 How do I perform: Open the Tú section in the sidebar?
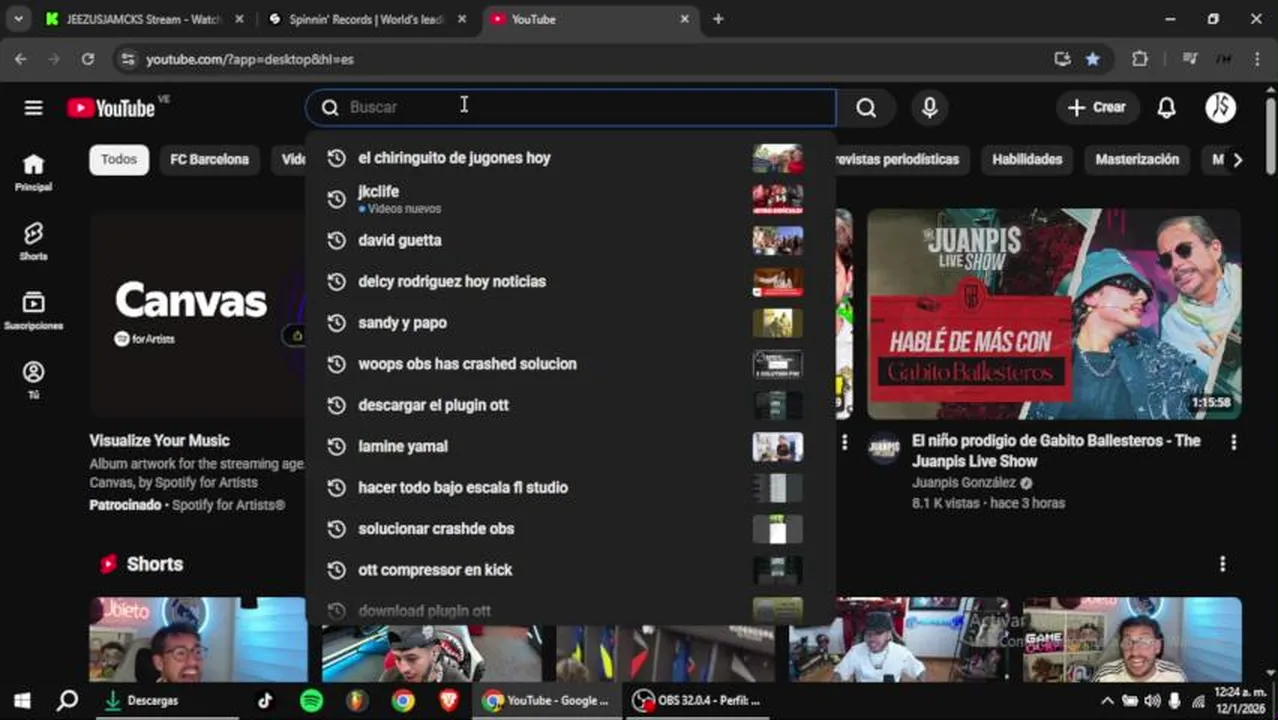33,380
